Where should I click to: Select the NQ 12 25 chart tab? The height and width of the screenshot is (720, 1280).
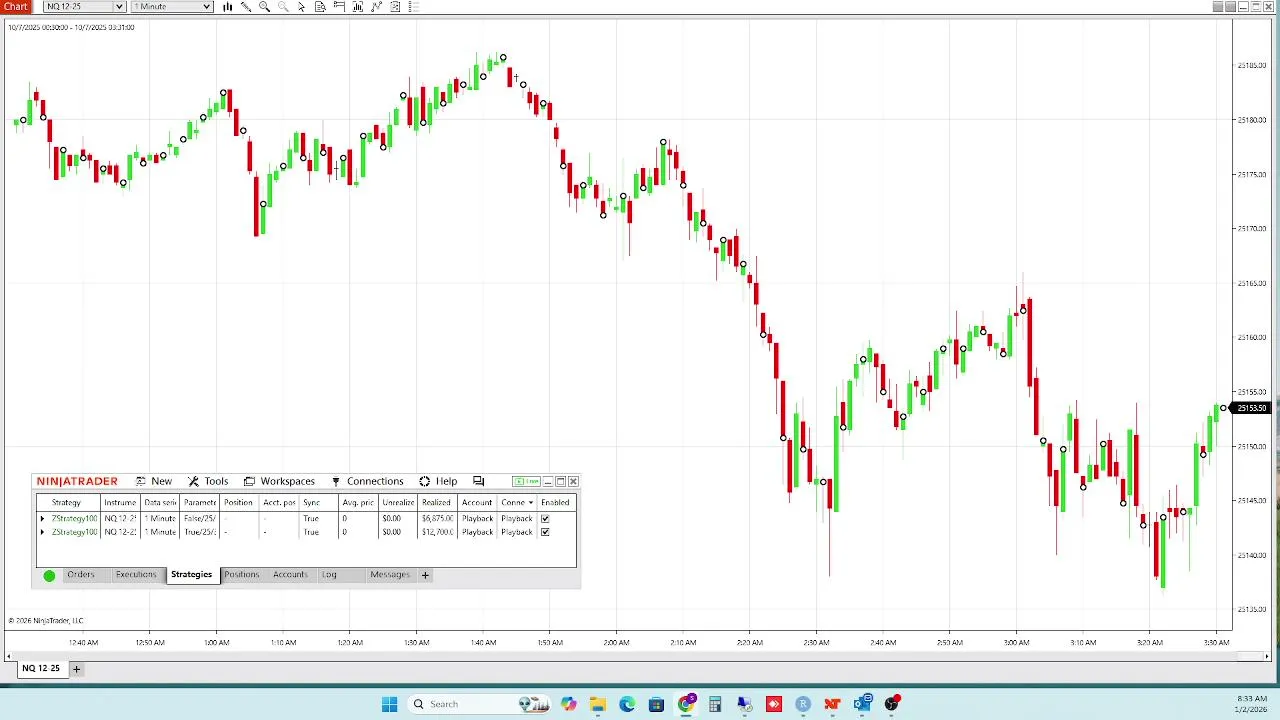point(41,668)
